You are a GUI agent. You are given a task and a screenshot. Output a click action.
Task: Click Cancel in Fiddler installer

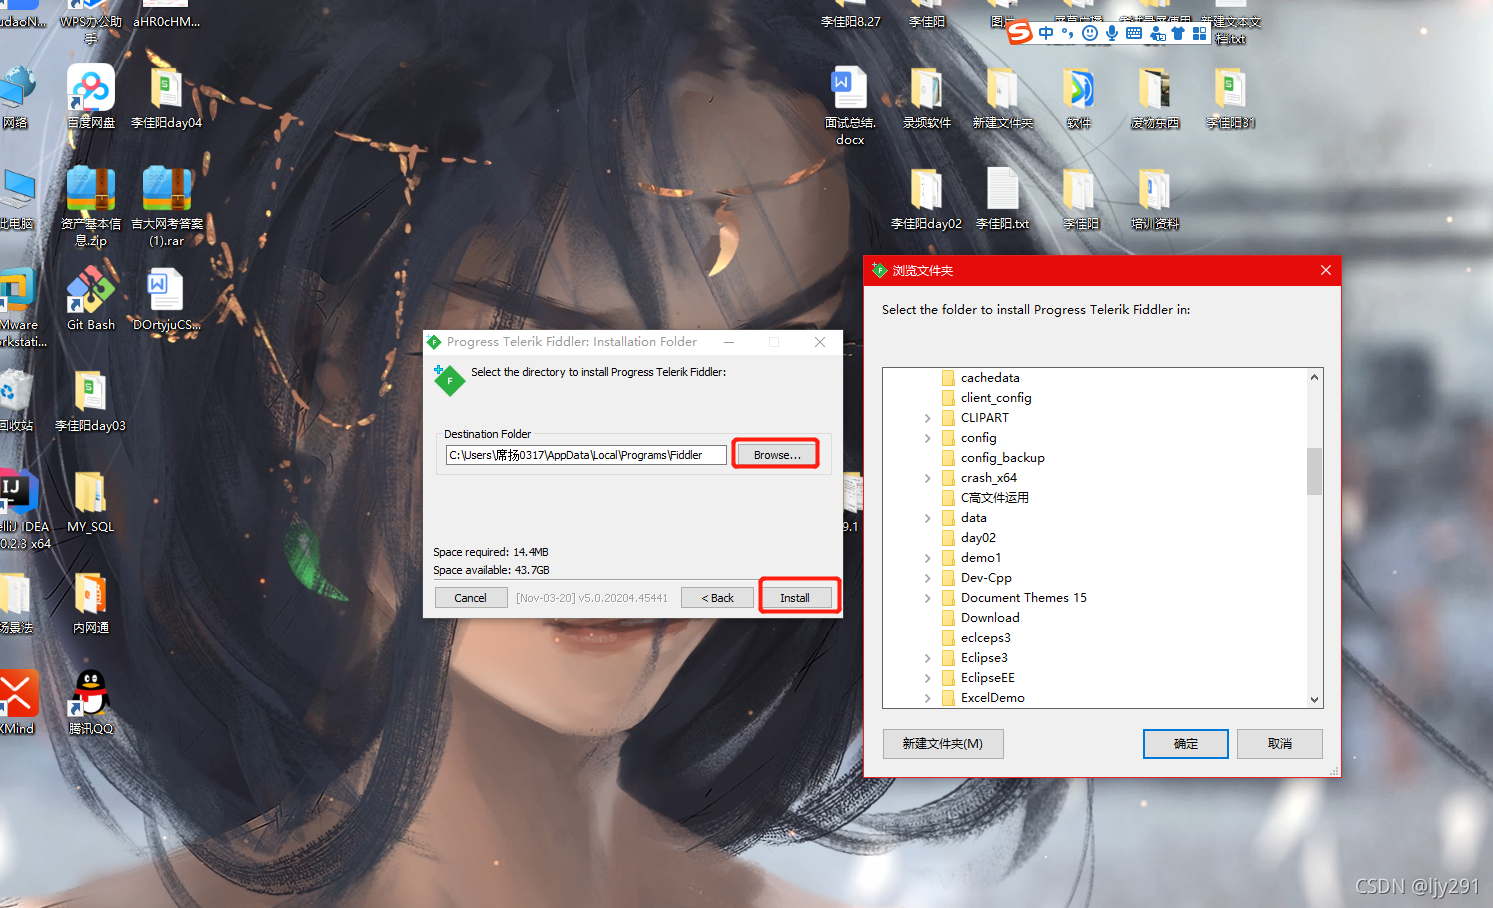pos(470,598)
